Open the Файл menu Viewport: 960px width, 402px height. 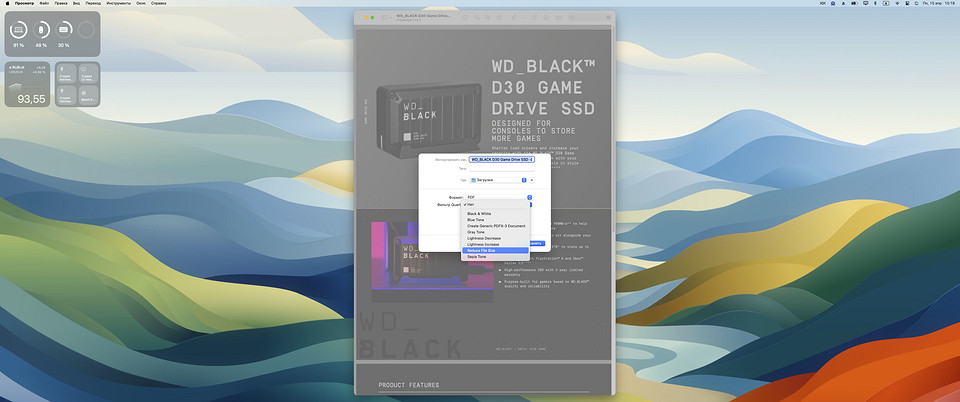(44, 3)
